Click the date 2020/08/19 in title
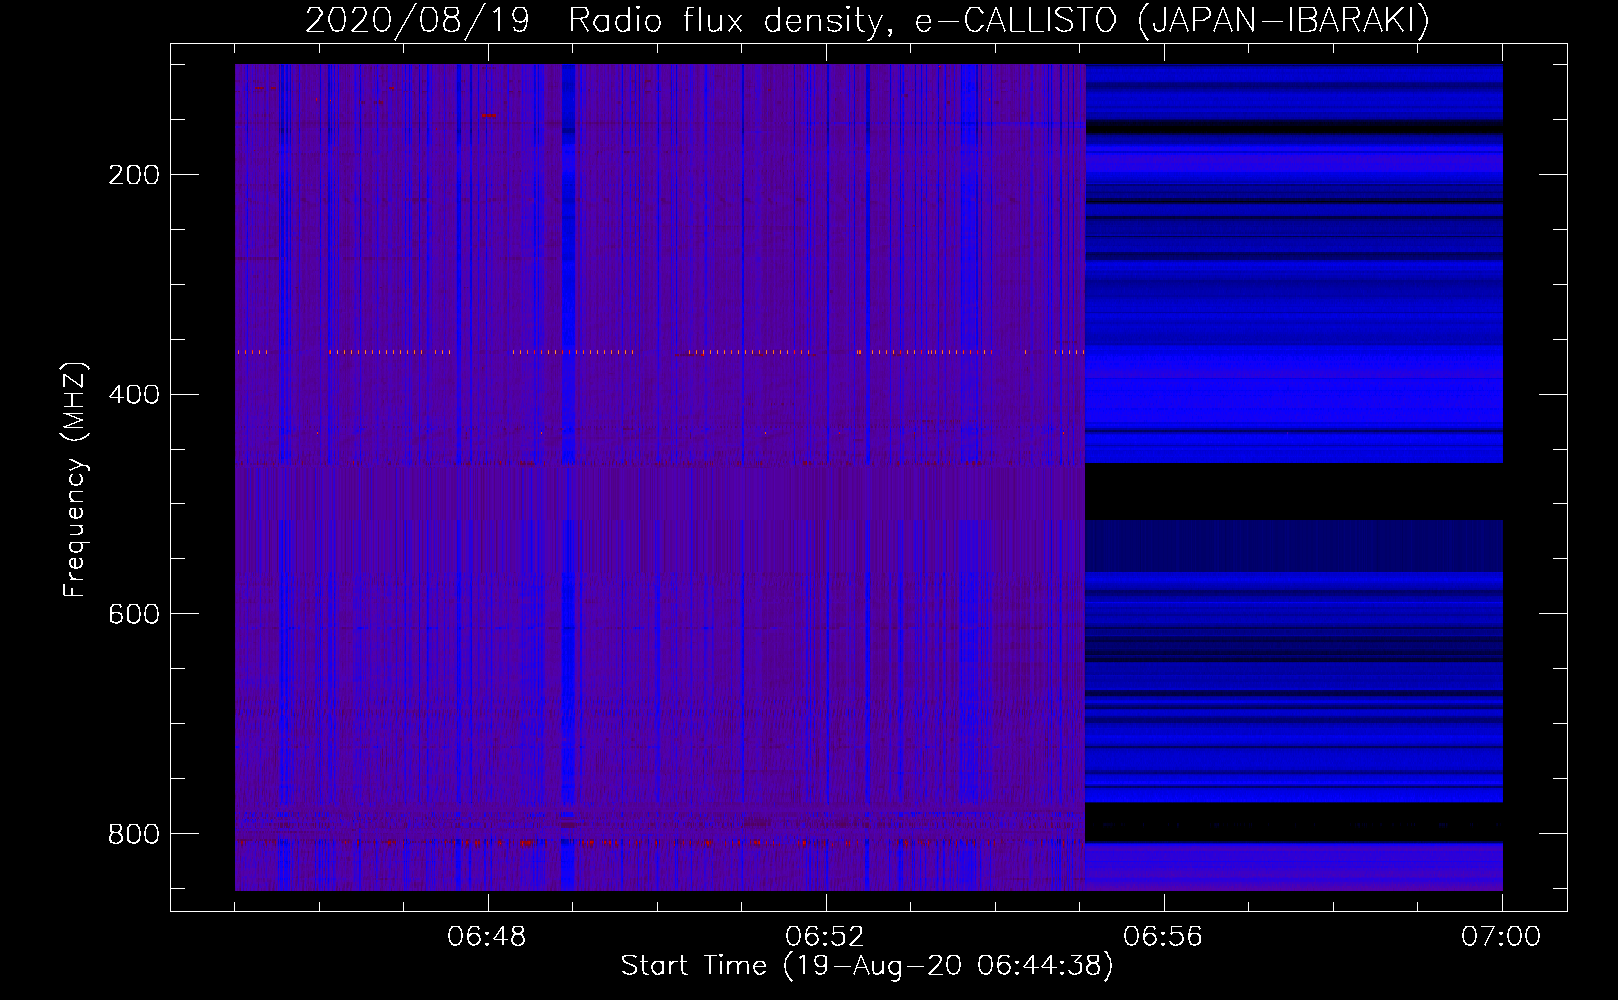 [417, 20]
